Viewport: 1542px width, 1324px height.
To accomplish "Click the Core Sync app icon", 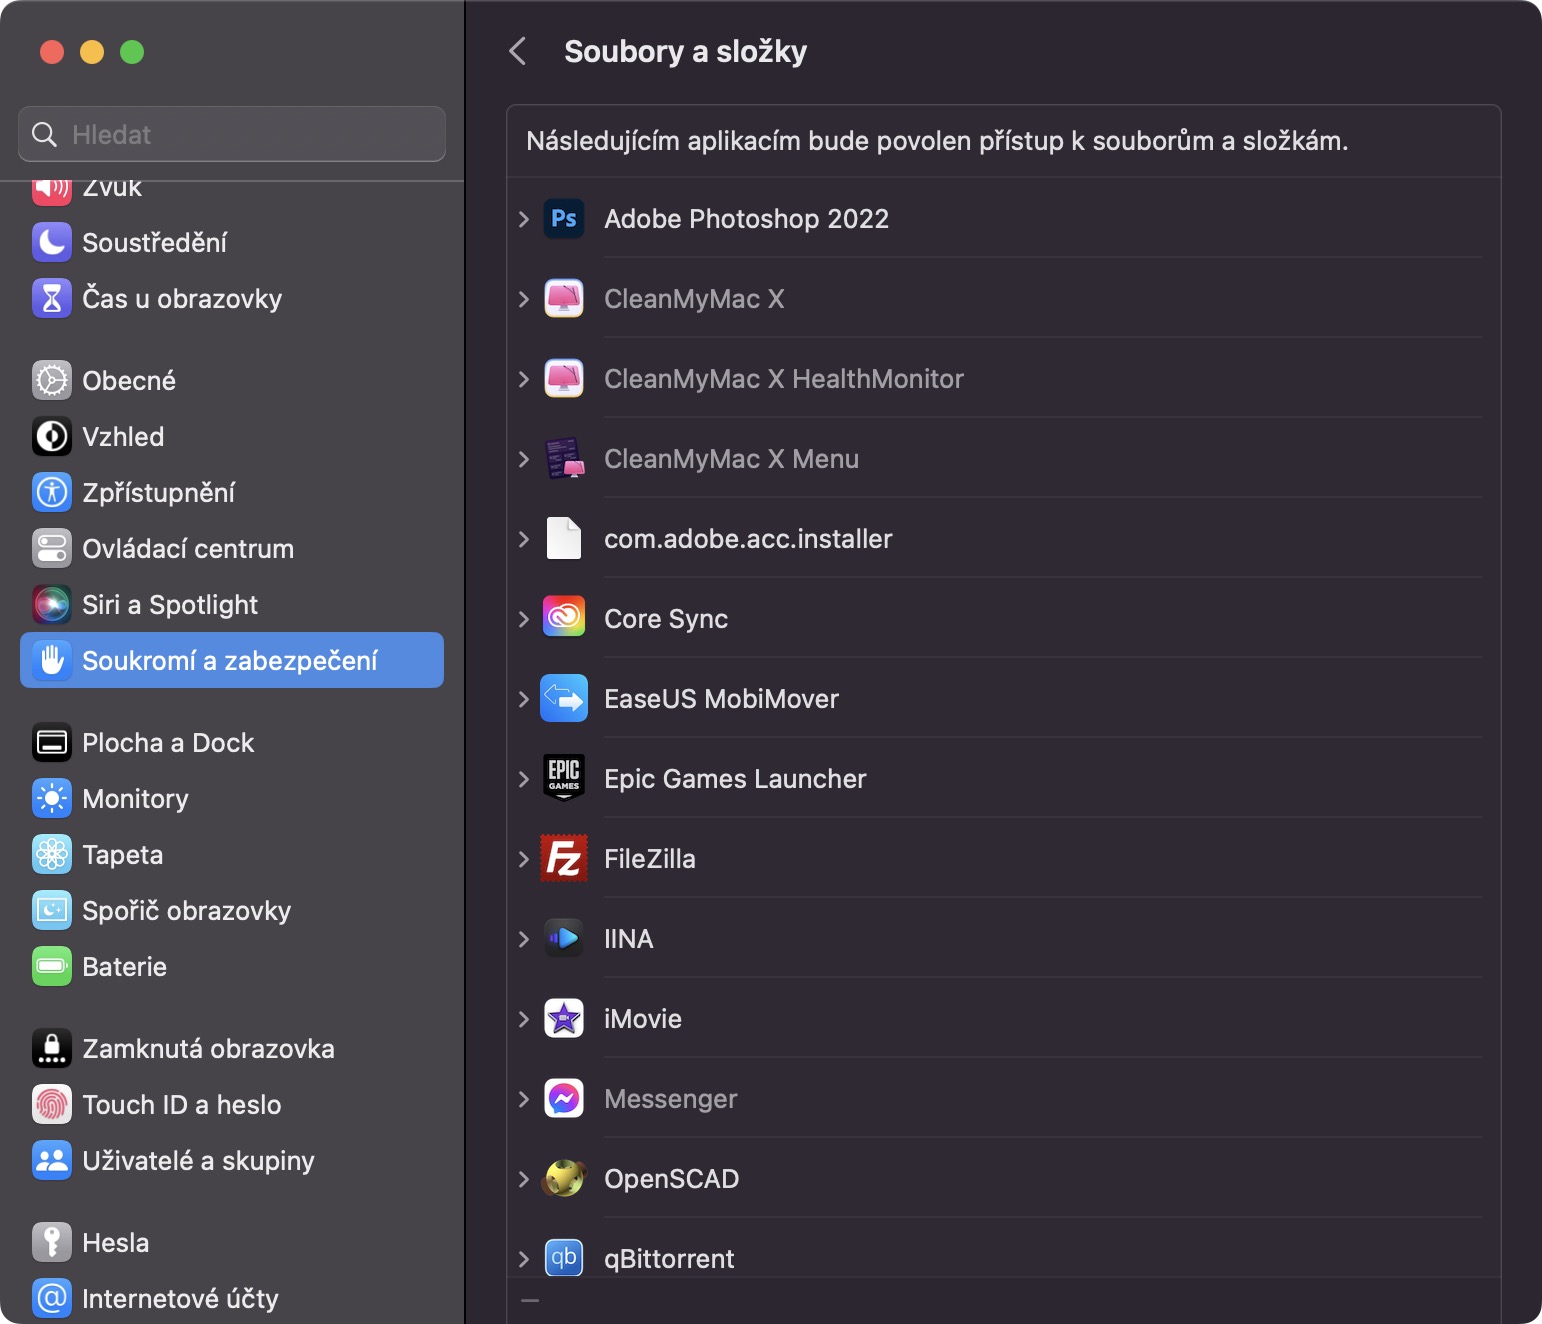I will 564,619.
